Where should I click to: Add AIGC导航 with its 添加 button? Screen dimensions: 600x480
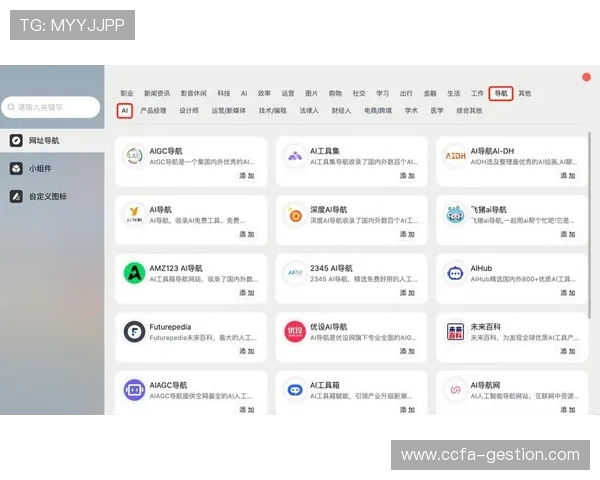point(247,176)
